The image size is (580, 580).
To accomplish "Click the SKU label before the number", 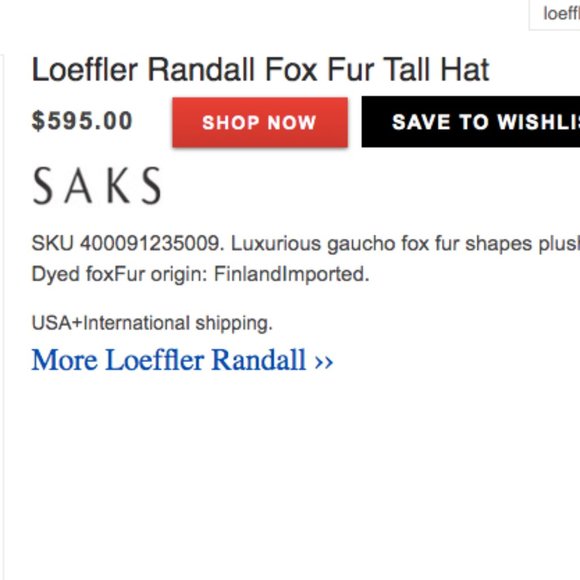I will click(x=53, y=244).
